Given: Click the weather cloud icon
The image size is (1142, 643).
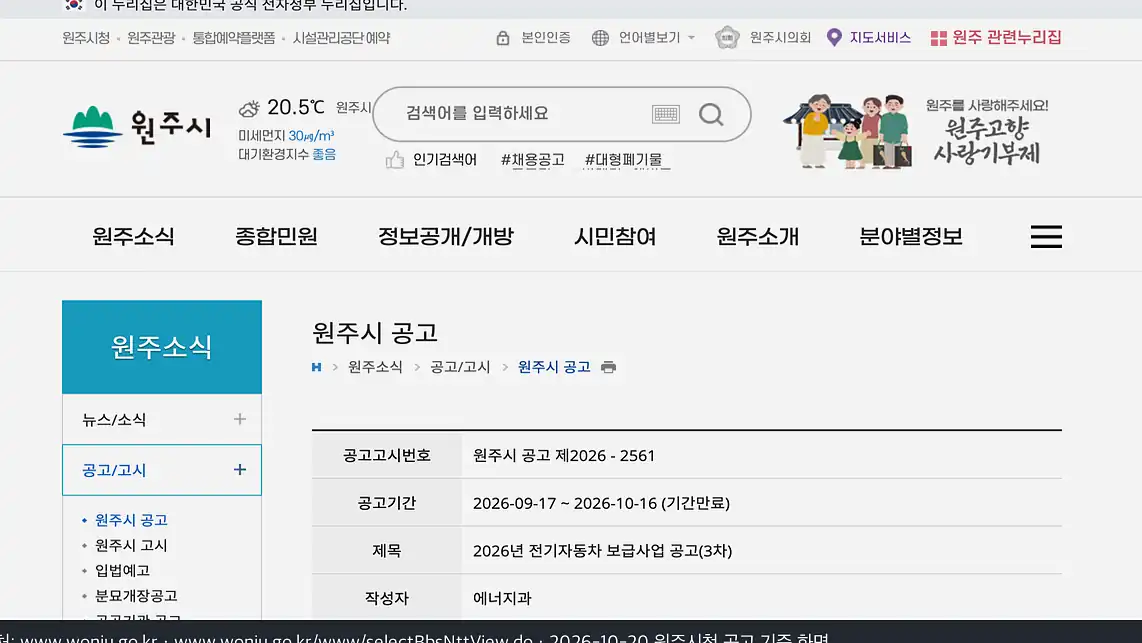Looking at the screenshot, I should point(249,109).
